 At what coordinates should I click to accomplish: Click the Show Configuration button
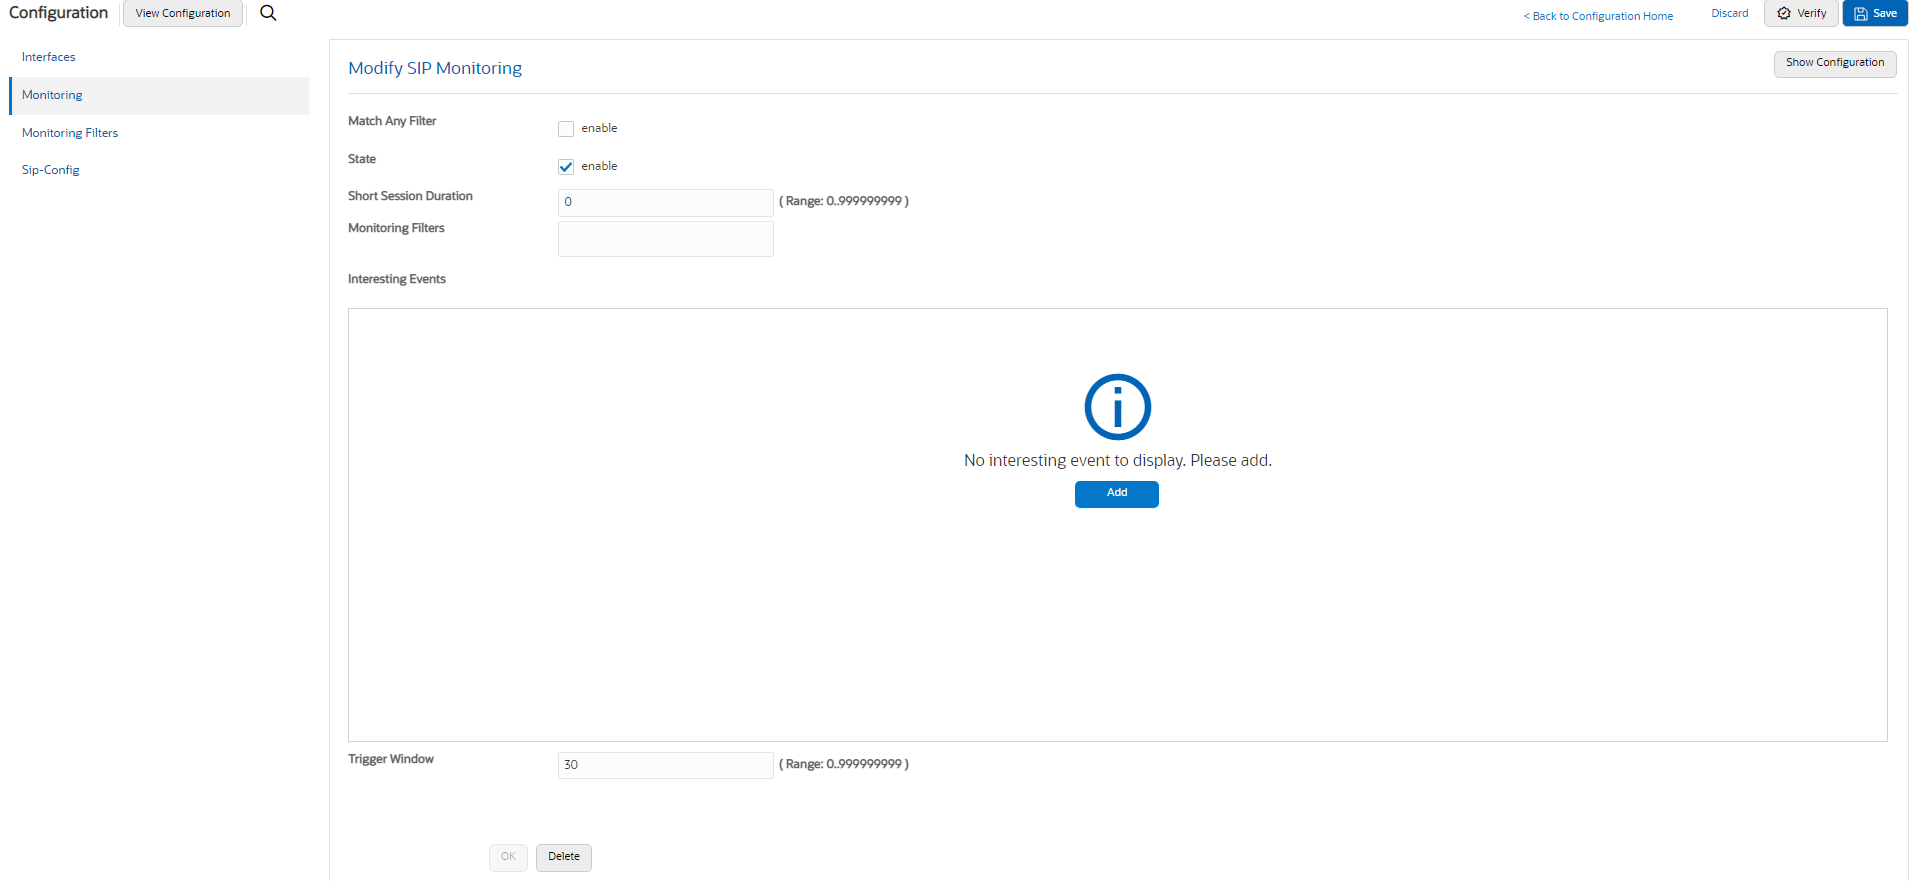pyautogui.click(x=1835, y=63)
